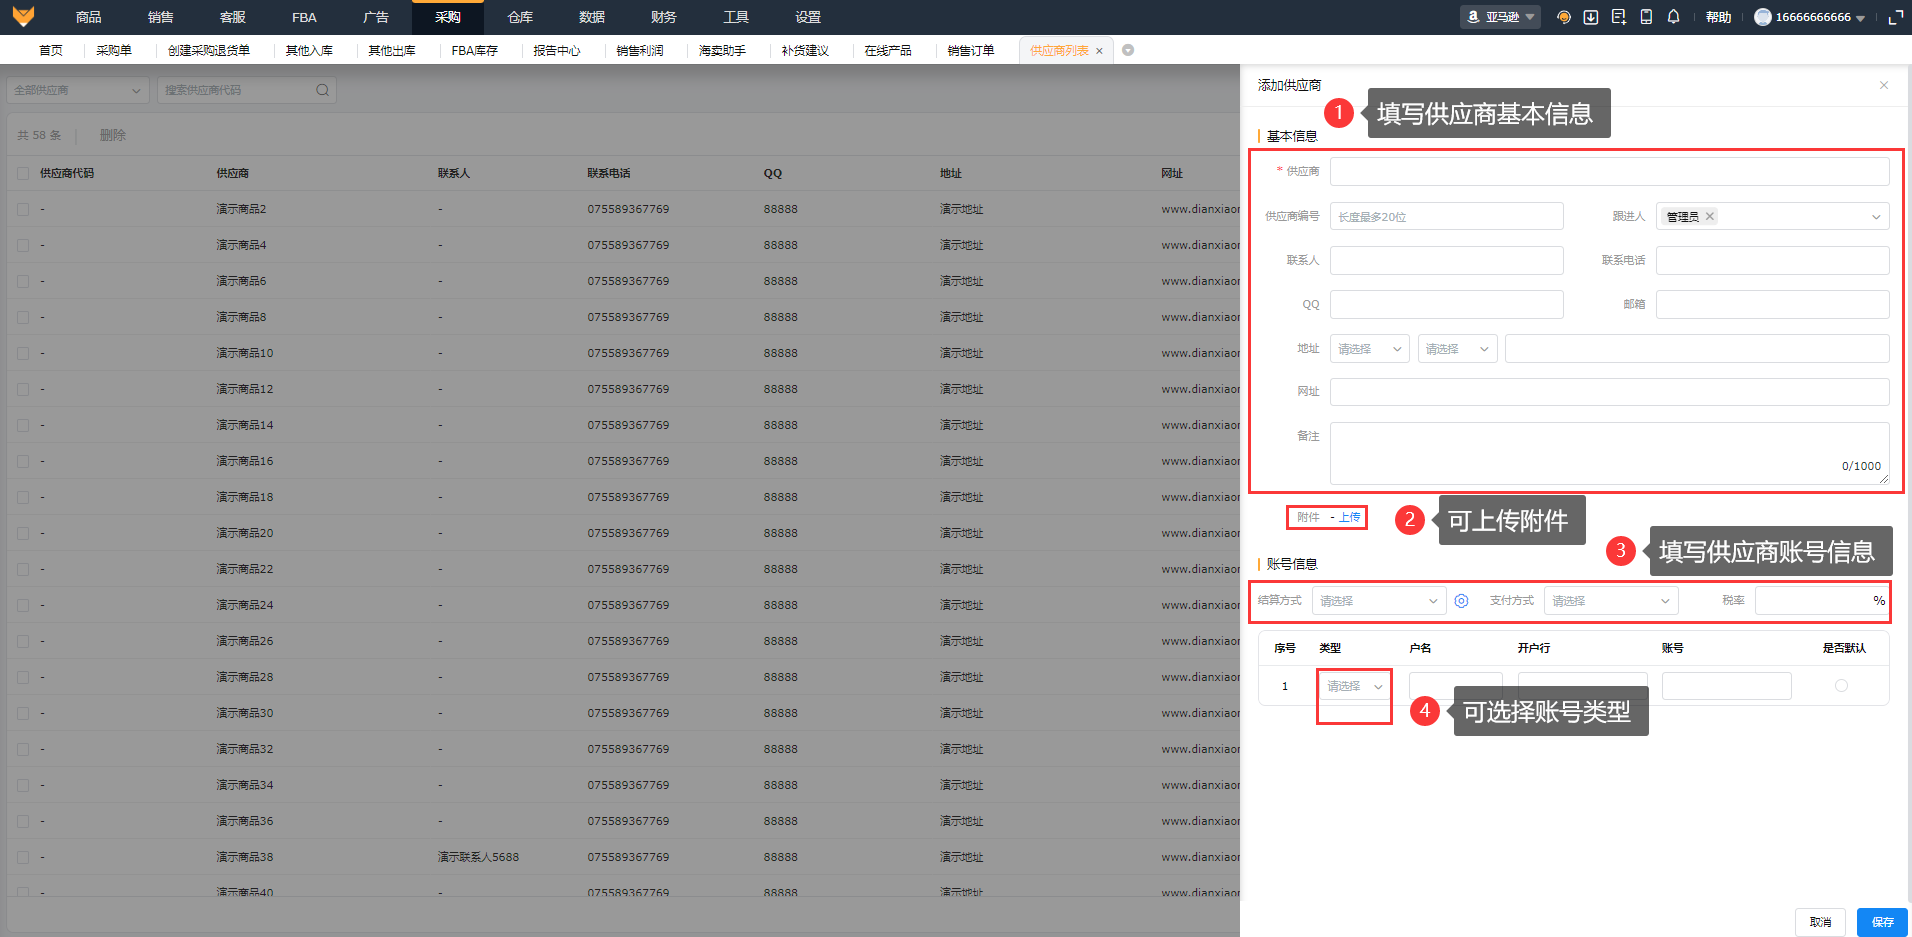Switch to the 销售利润 tab
The height and width of the screenshot is (937, 1912).
tap(640, 50)
